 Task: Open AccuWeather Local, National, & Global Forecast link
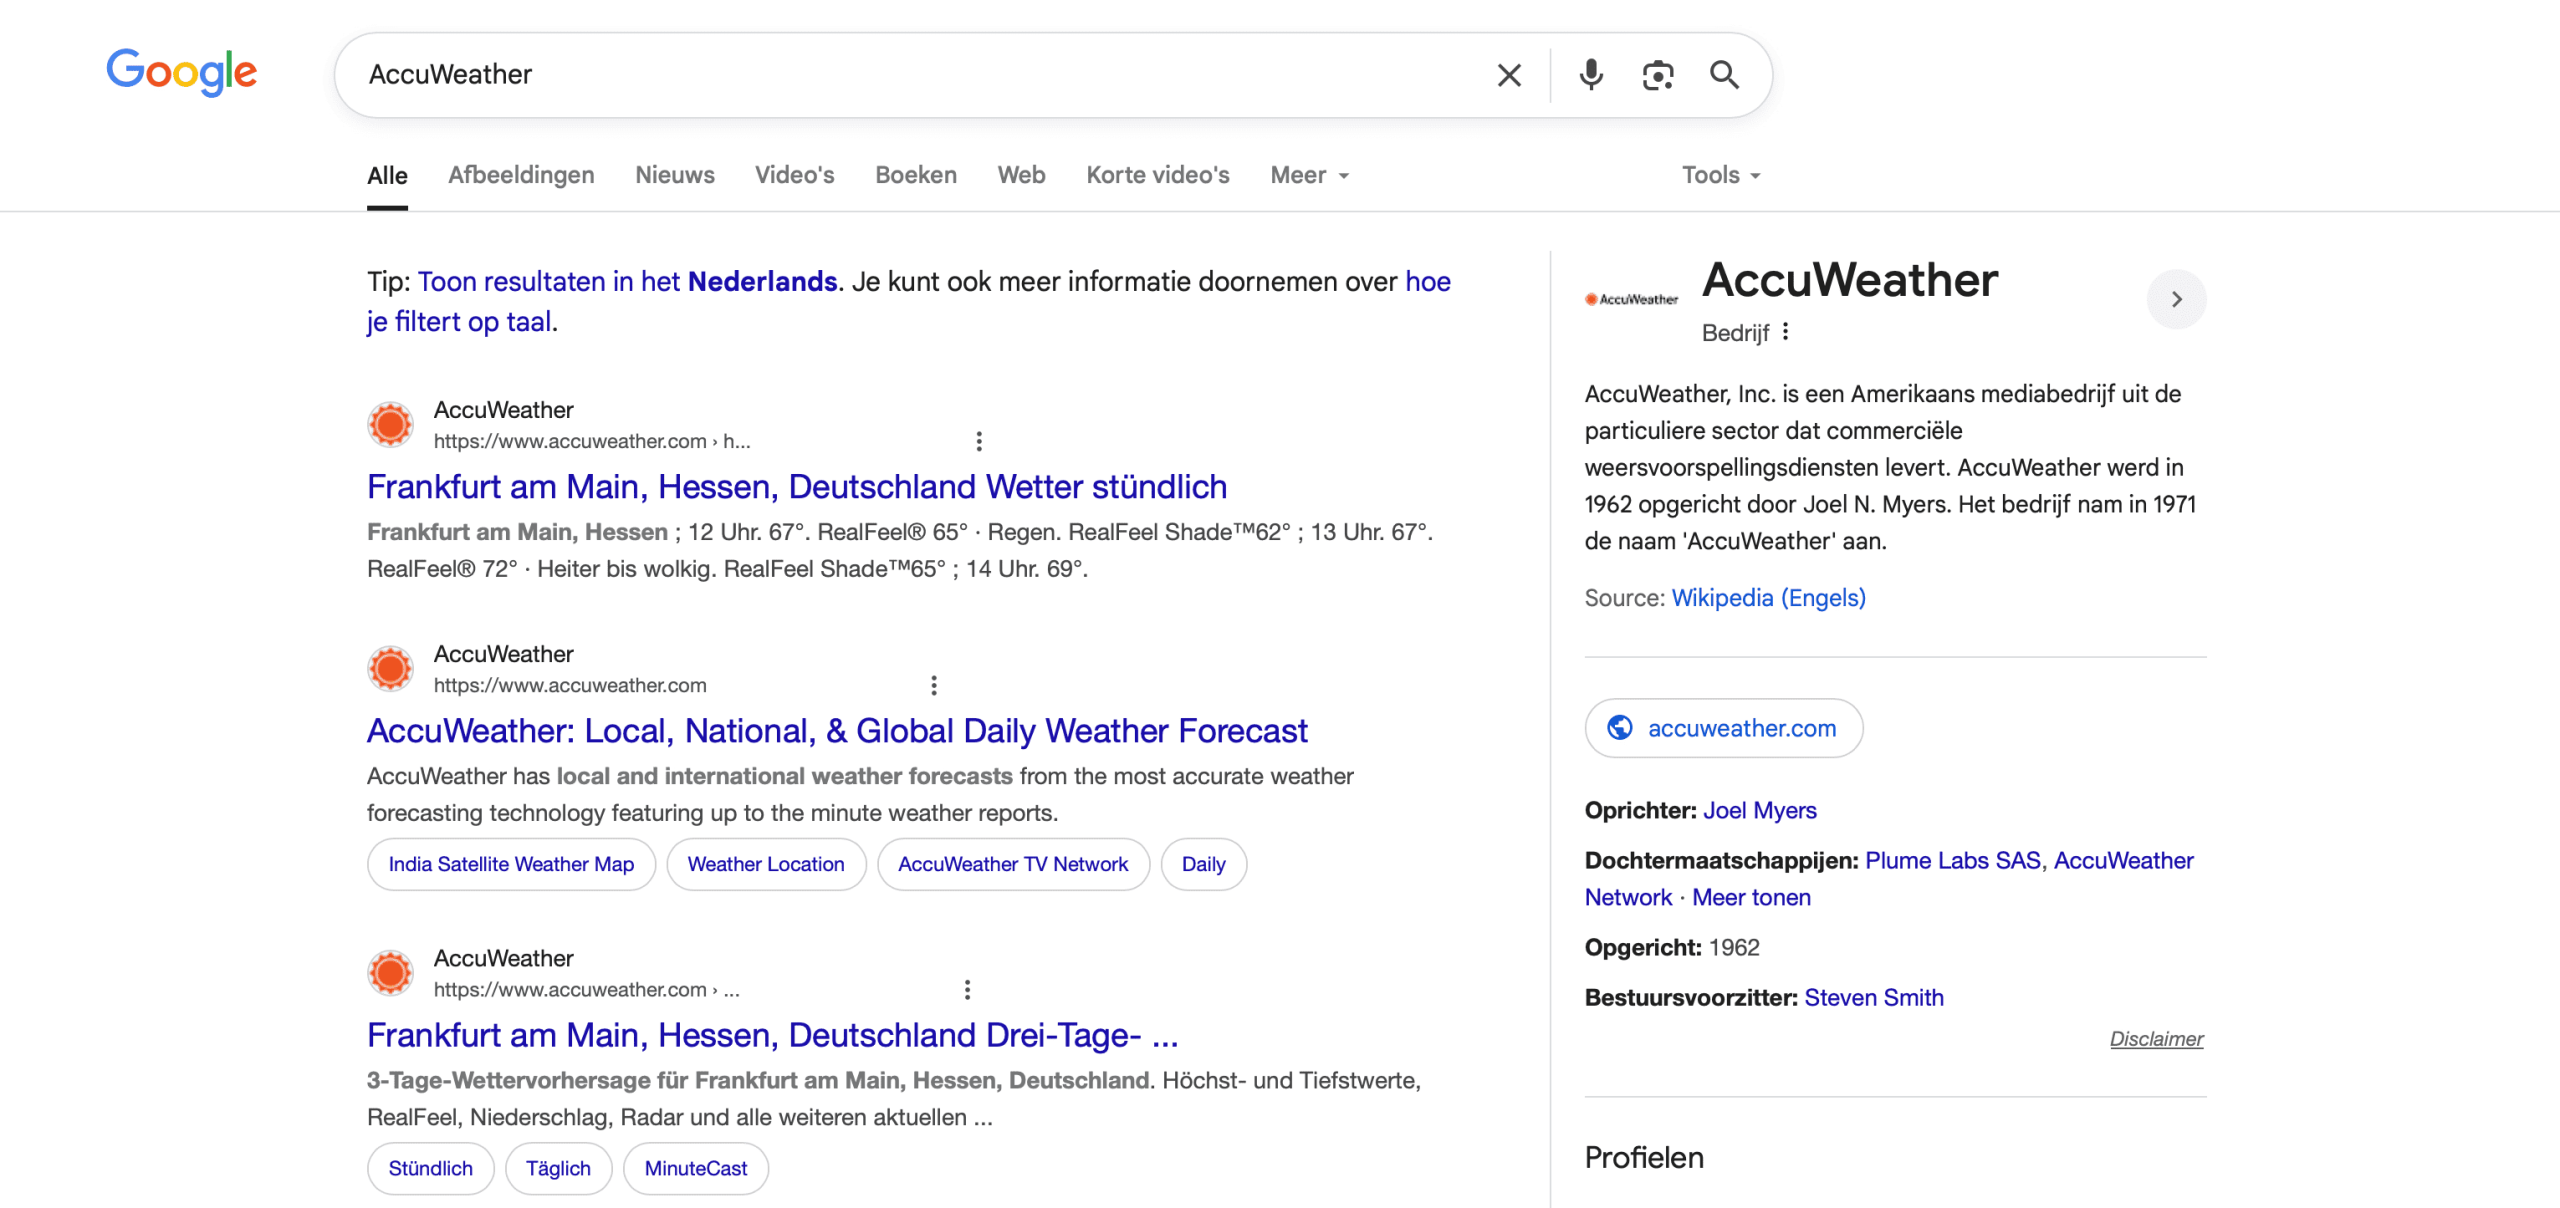click(x=837, y=731)
